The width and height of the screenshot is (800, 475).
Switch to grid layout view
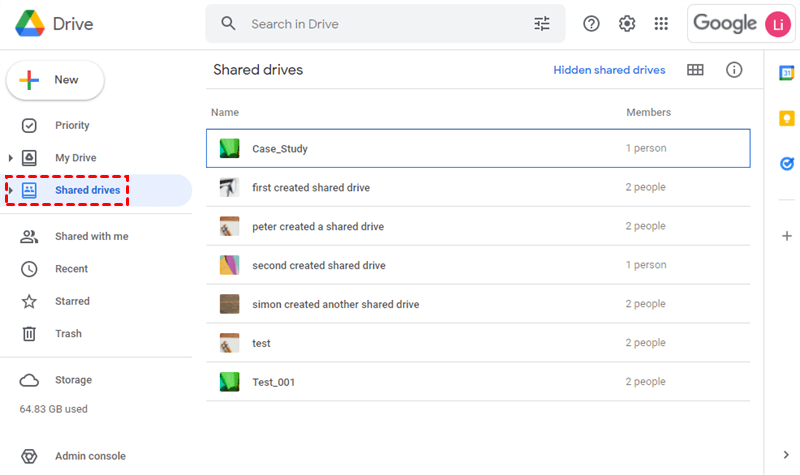(695, 70)
